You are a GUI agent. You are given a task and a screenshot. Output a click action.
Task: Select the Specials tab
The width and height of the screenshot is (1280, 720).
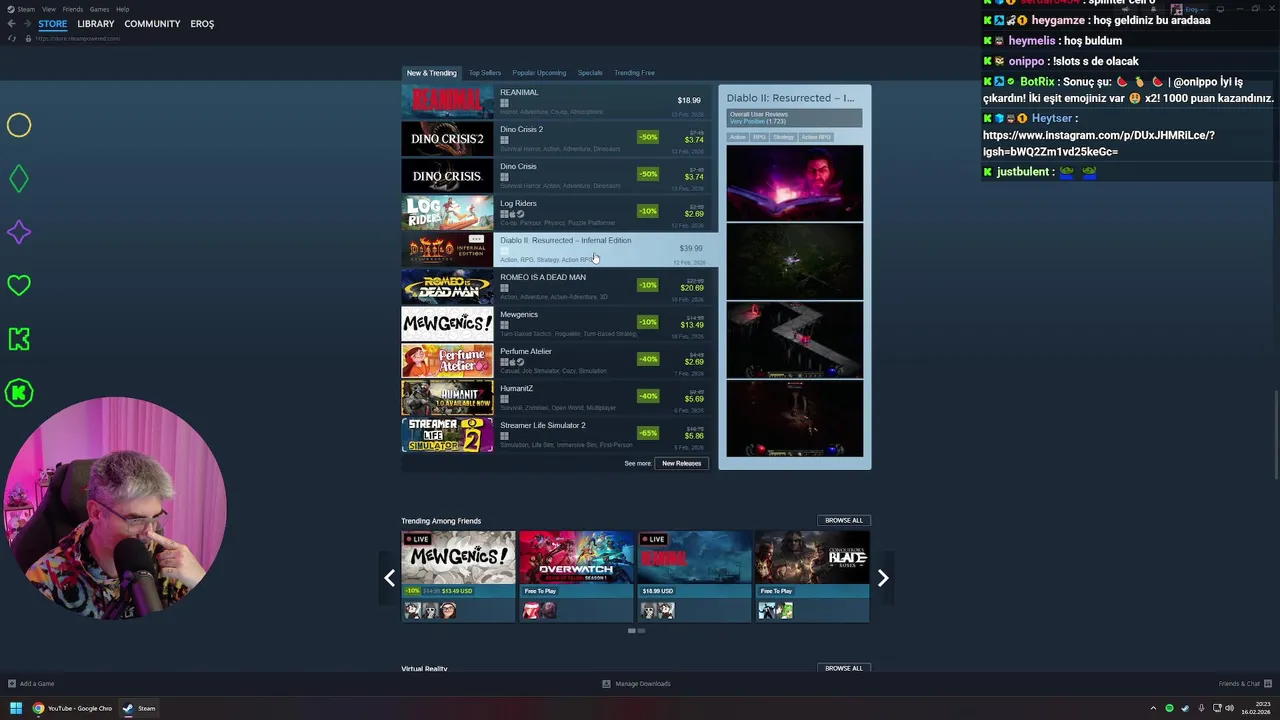590,72
